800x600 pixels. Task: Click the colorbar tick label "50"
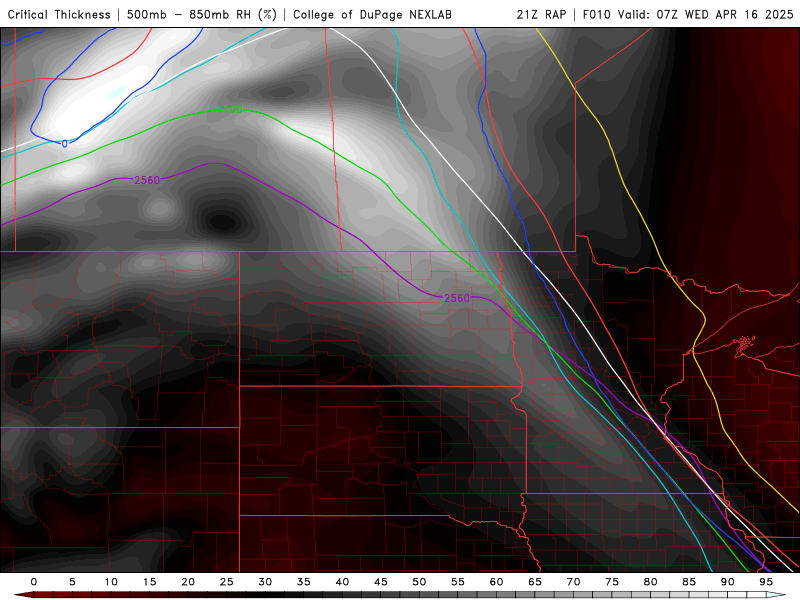point(419,582)
